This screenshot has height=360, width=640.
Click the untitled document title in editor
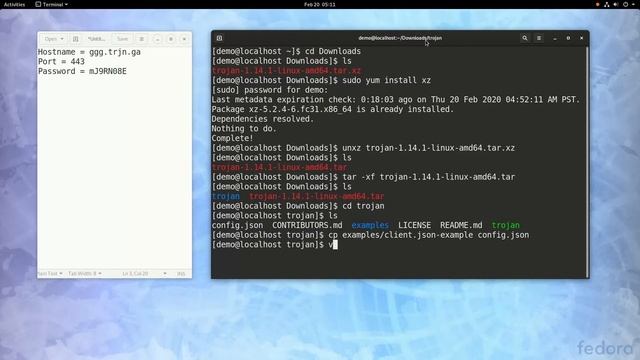(x=96, y=39)
